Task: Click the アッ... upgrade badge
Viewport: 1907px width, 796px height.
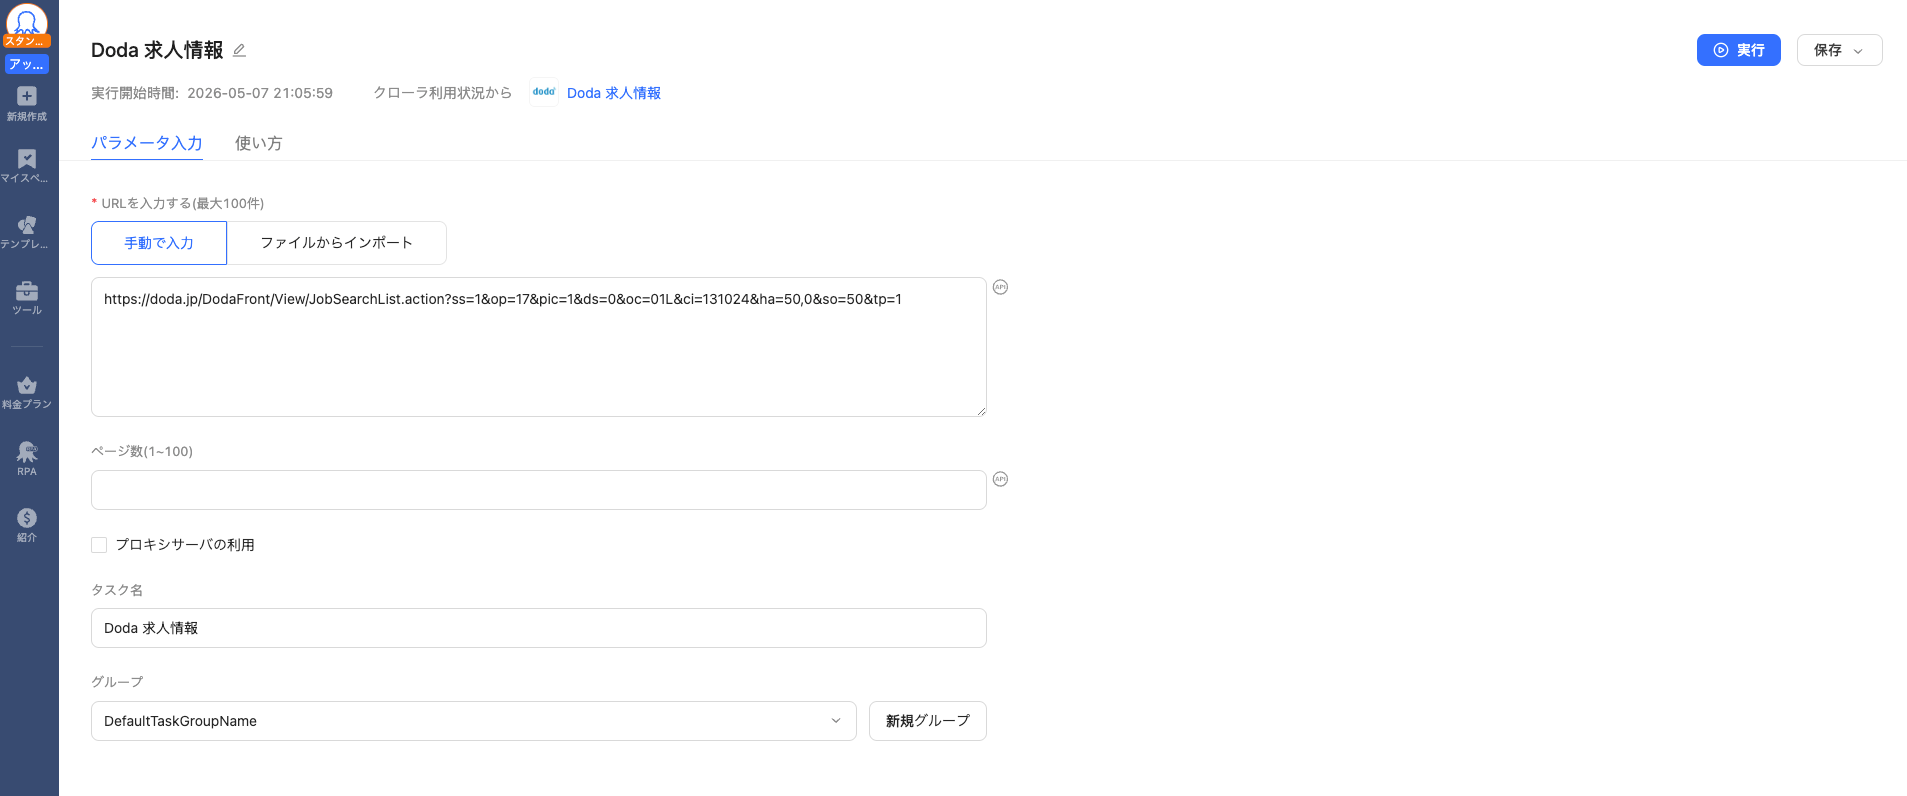Action: pos(27,64)
